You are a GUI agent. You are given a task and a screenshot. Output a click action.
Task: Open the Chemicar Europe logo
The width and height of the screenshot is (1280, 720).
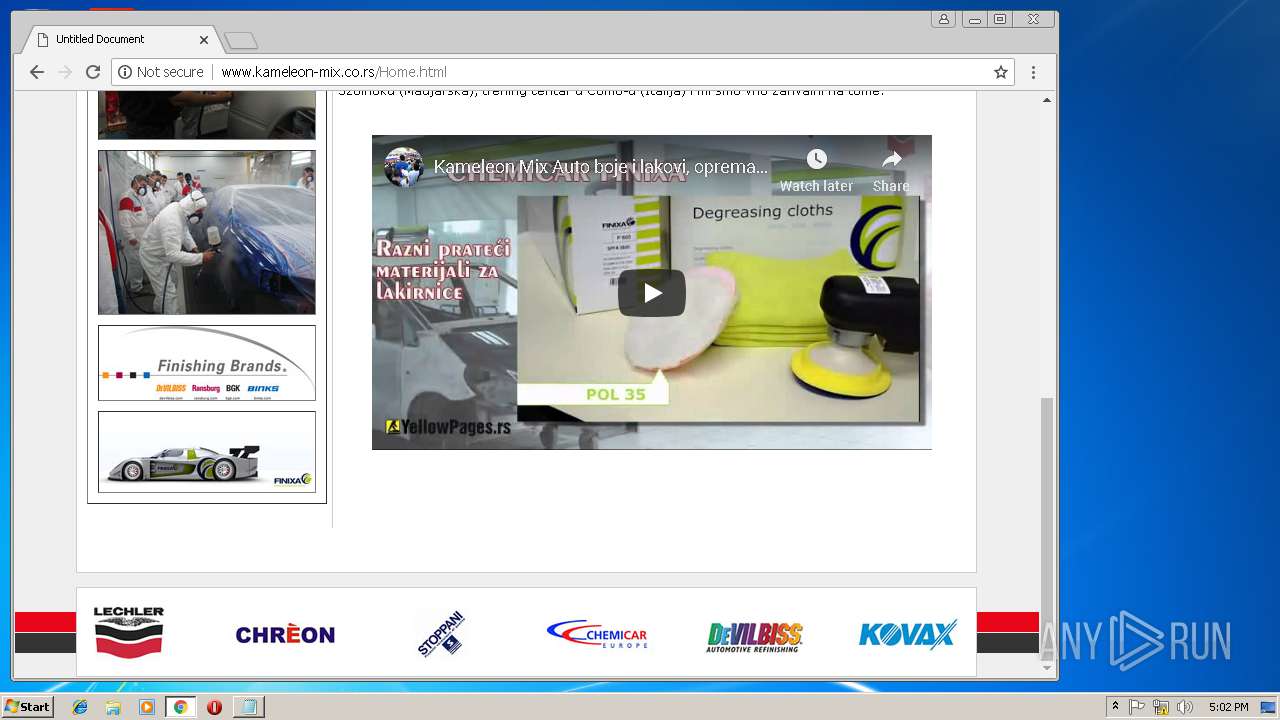pyautogui.click(x=597, y=634)
